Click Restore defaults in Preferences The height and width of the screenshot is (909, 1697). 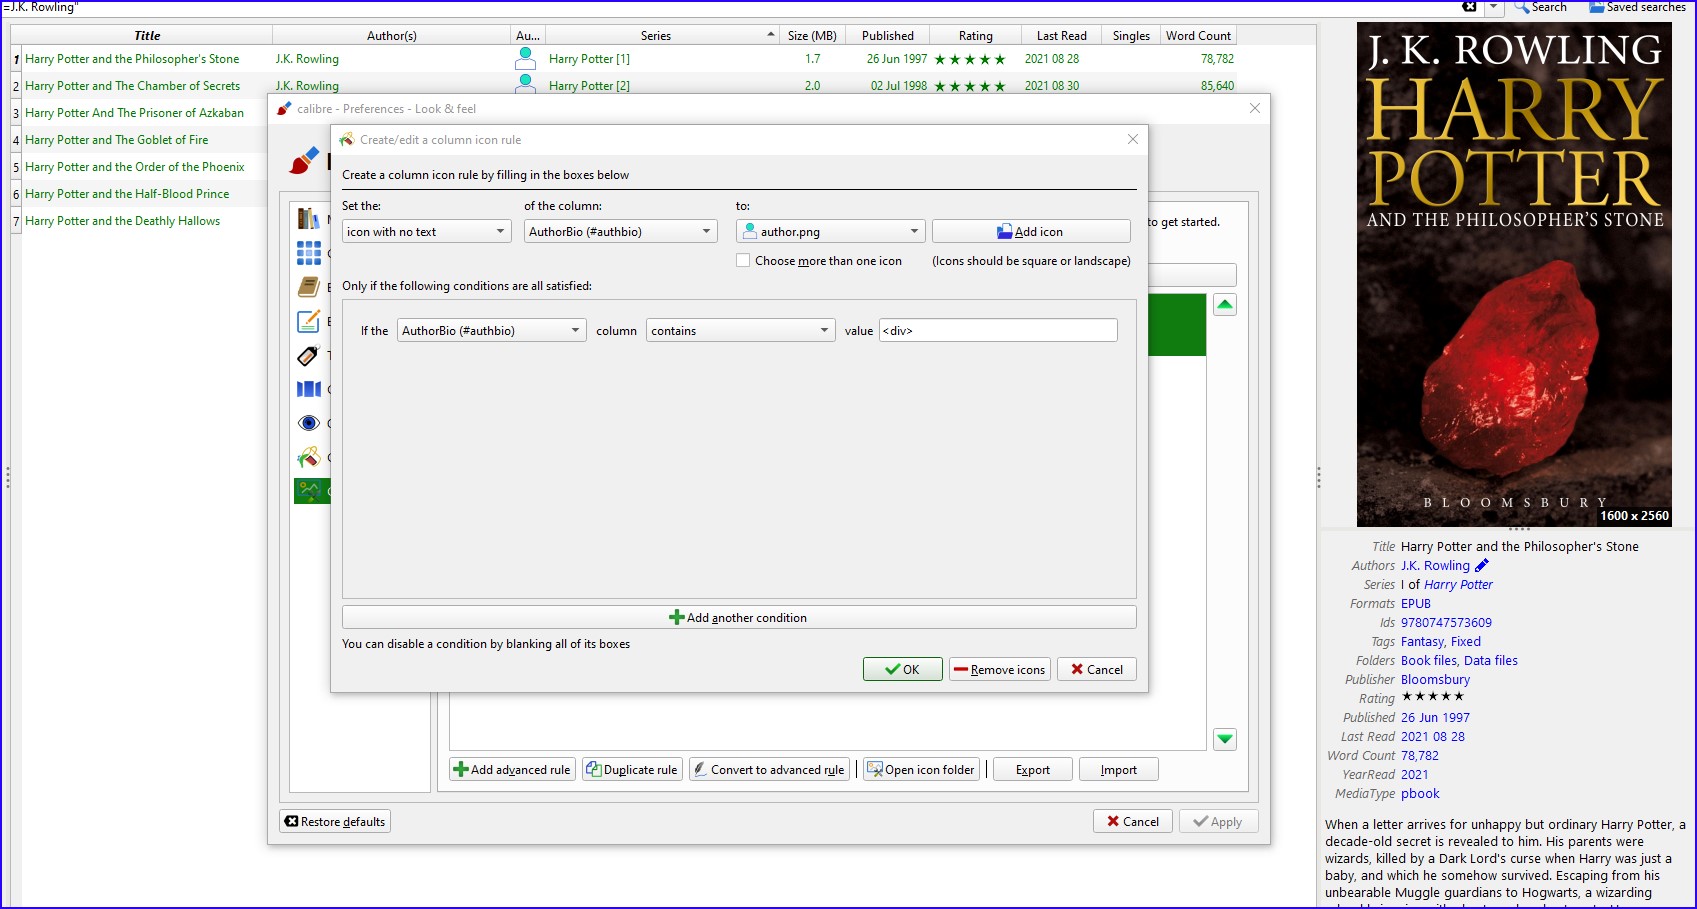(335, 822)
